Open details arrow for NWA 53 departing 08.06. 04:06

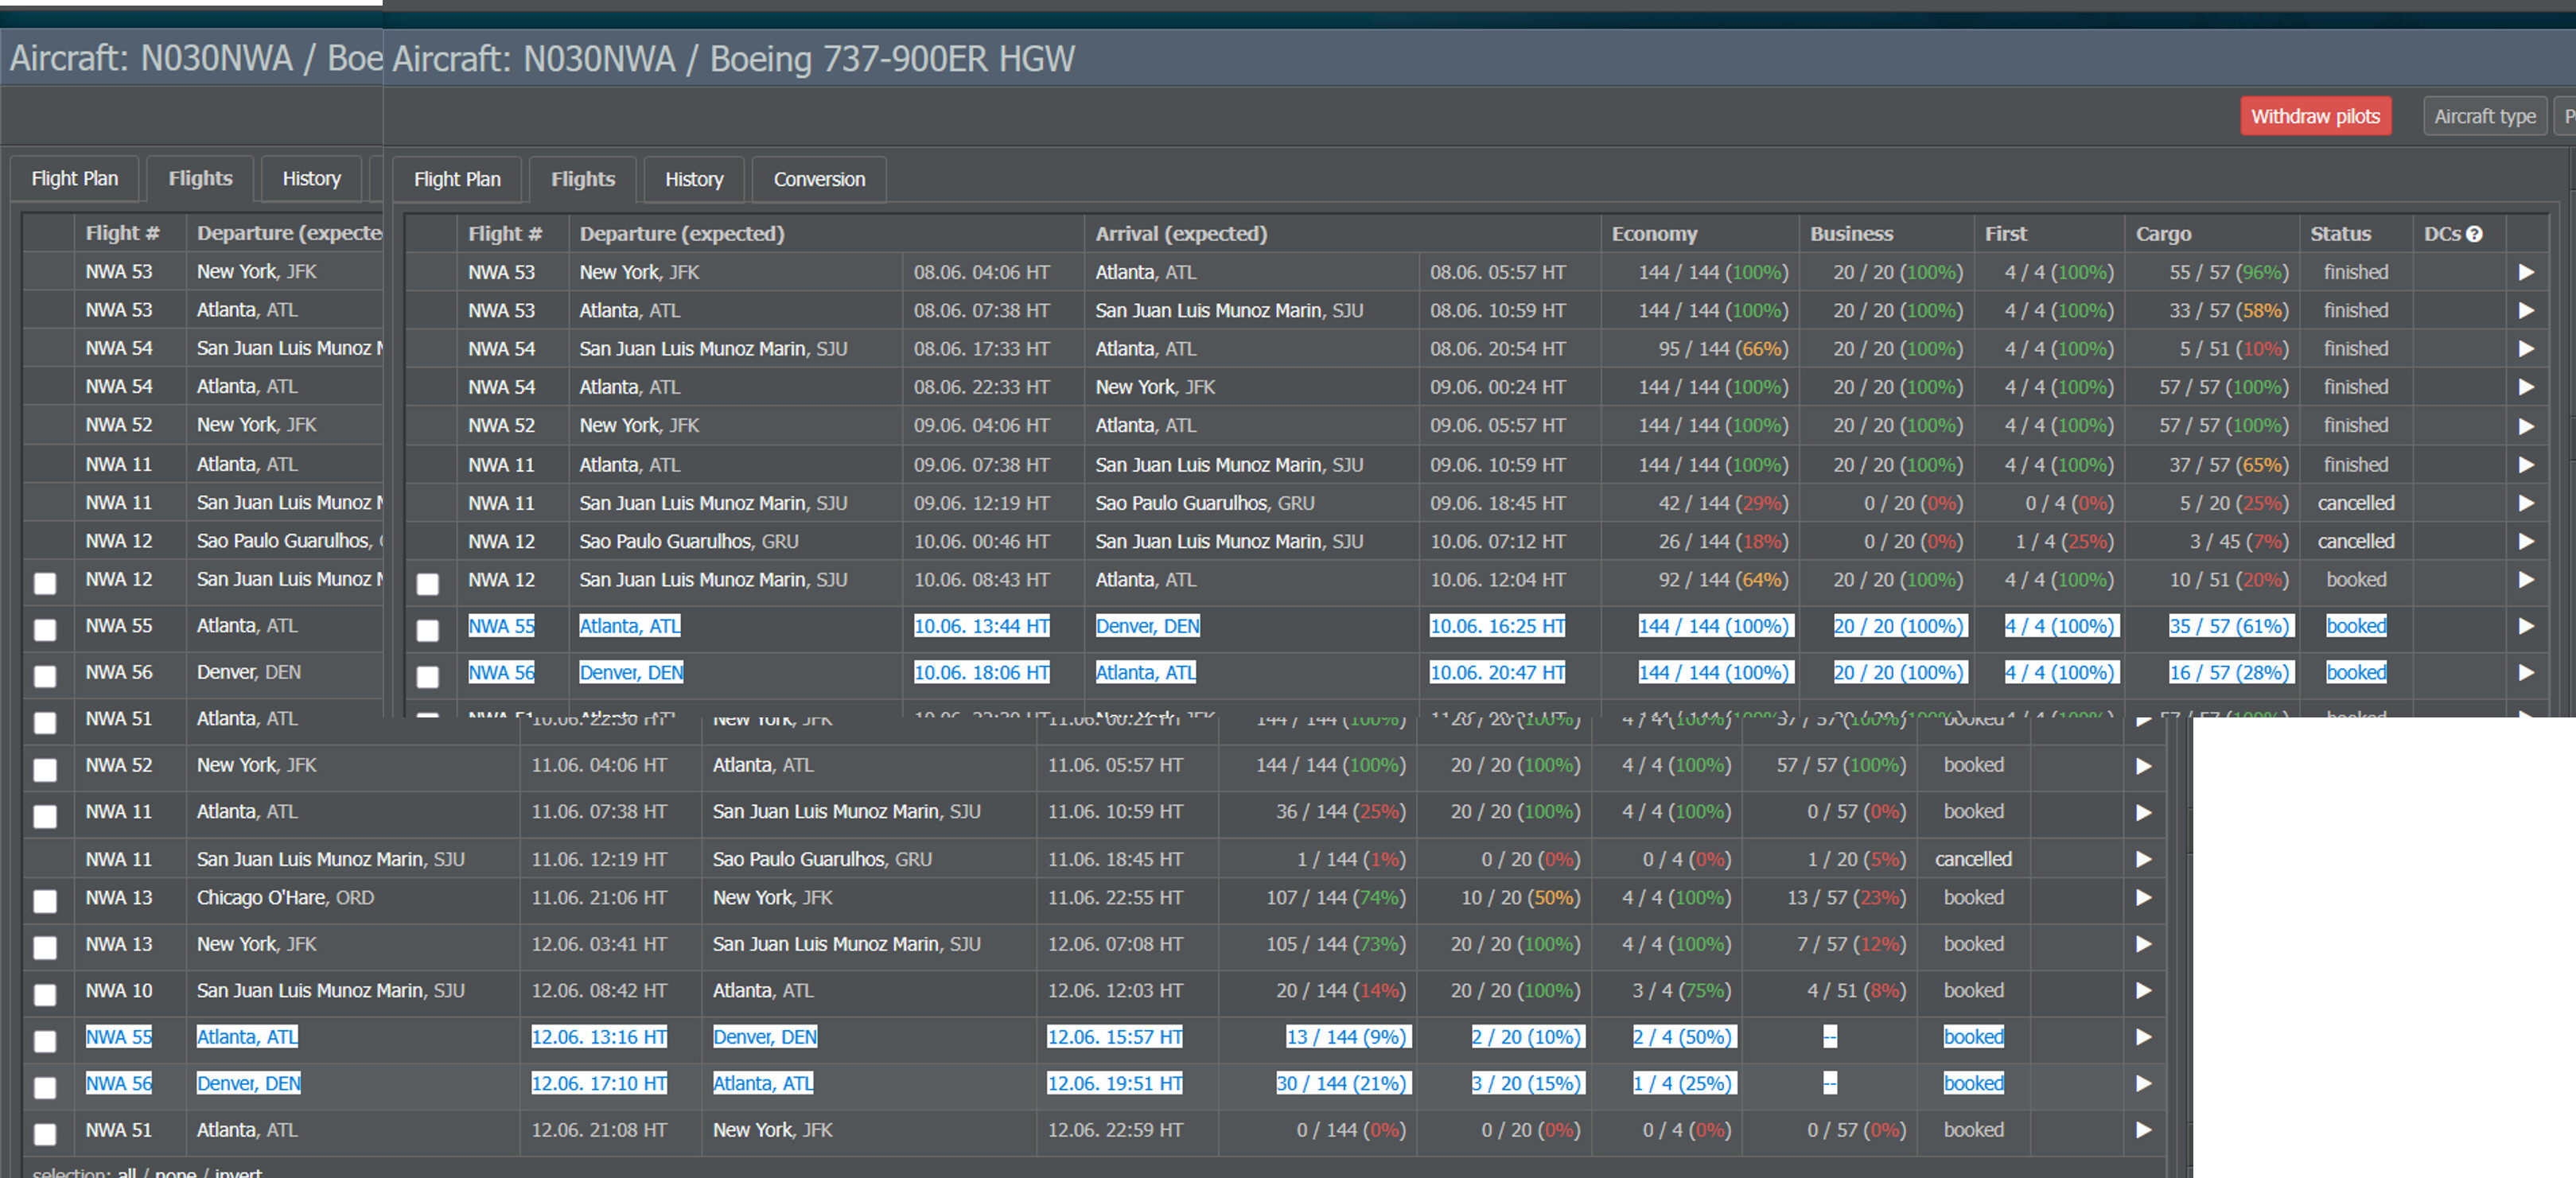coord(2526,272)
